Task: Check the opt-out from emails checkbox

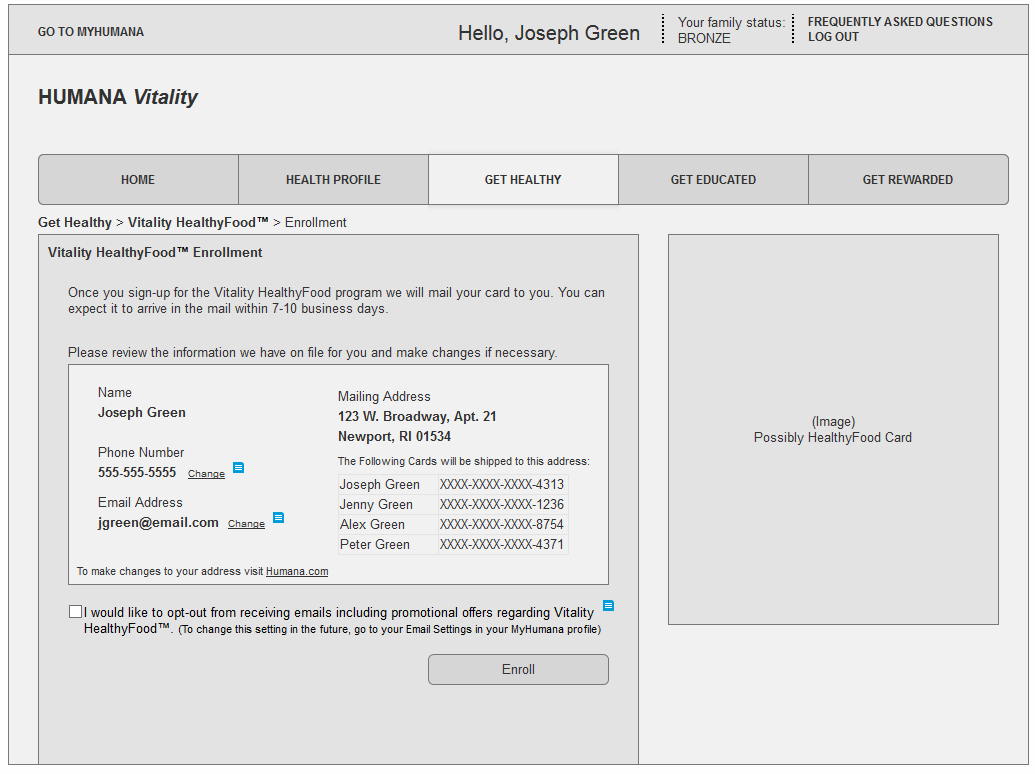Action: [75, 612]
